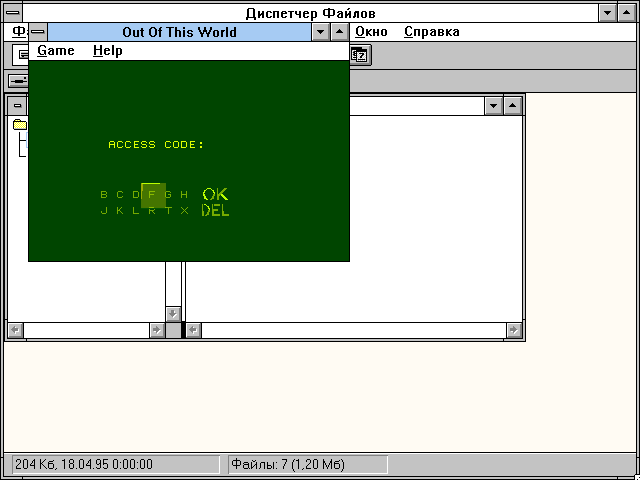
Task: Click File Manager toolbar icon beside game window
Action: pos(360,56)
